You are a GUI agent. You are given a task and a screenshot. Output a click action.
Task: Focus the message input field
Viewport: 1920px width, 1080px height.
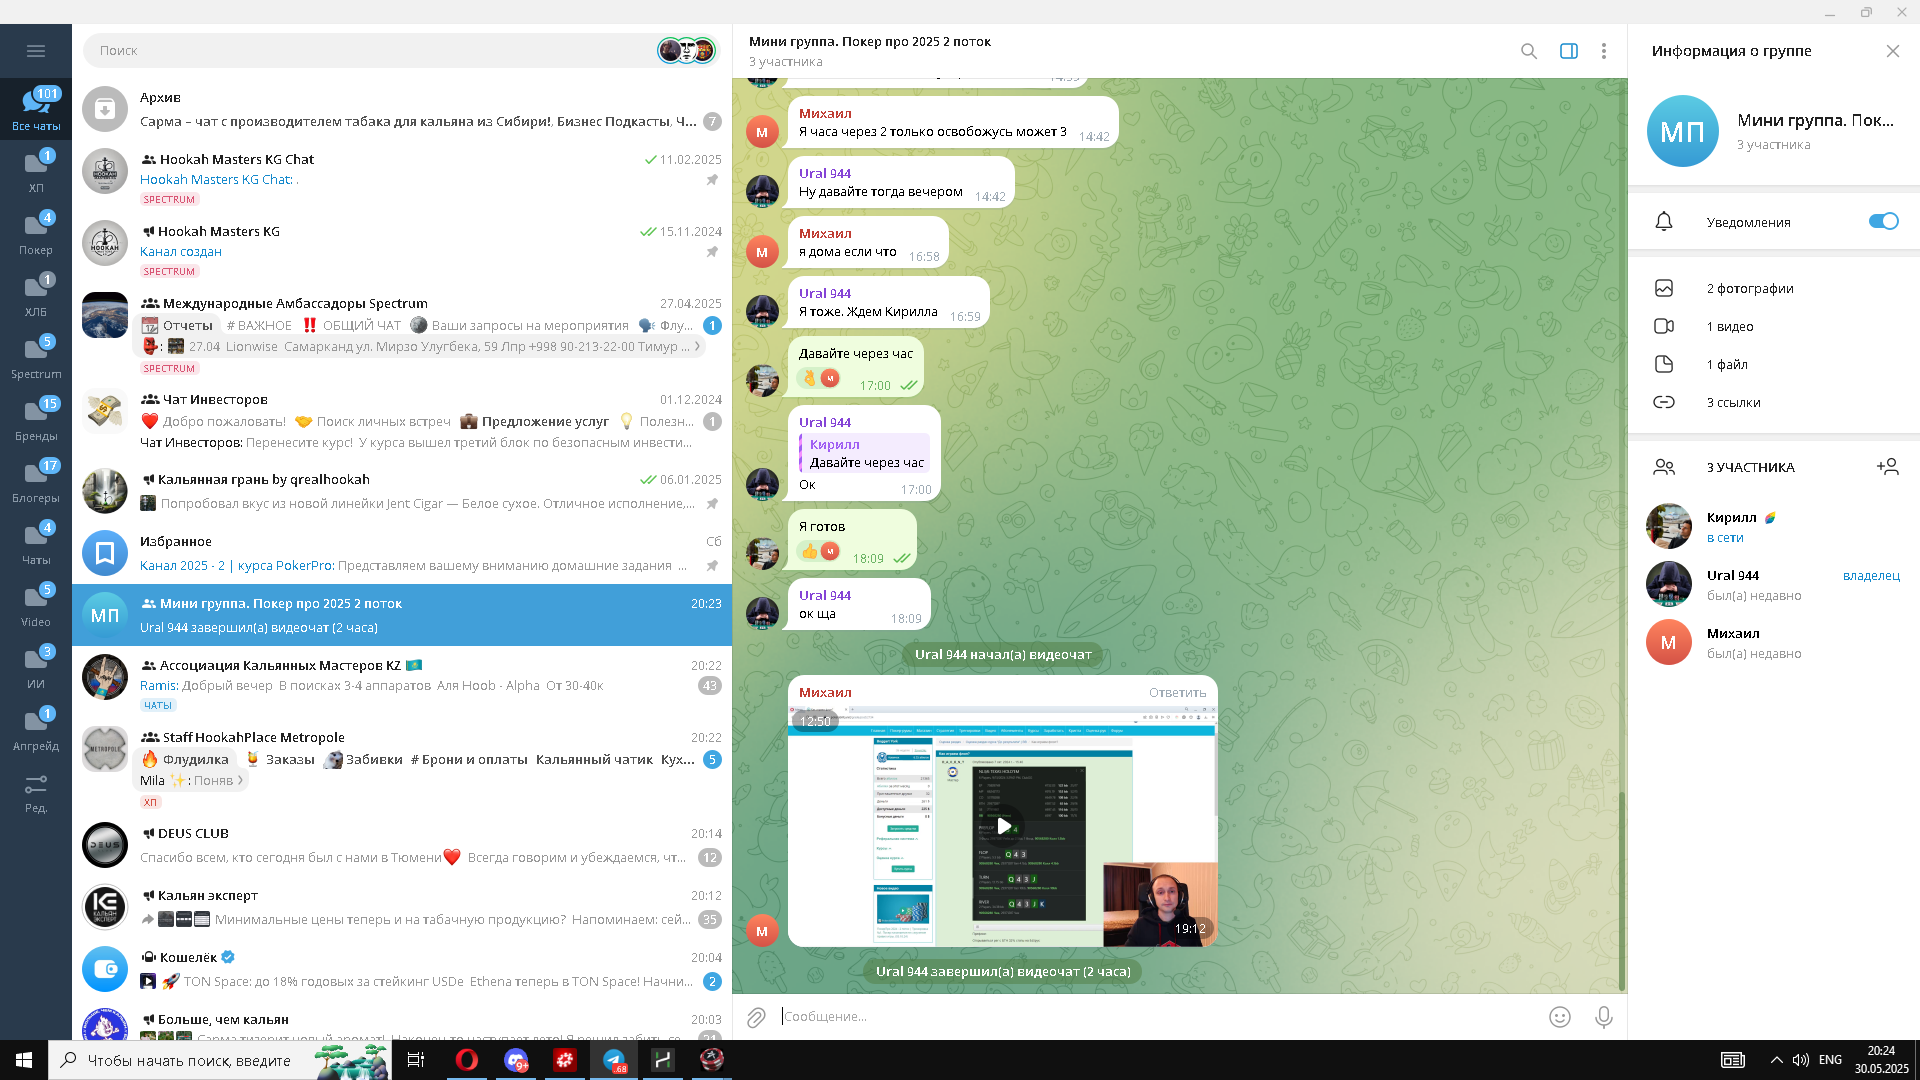[1160, 1017]
